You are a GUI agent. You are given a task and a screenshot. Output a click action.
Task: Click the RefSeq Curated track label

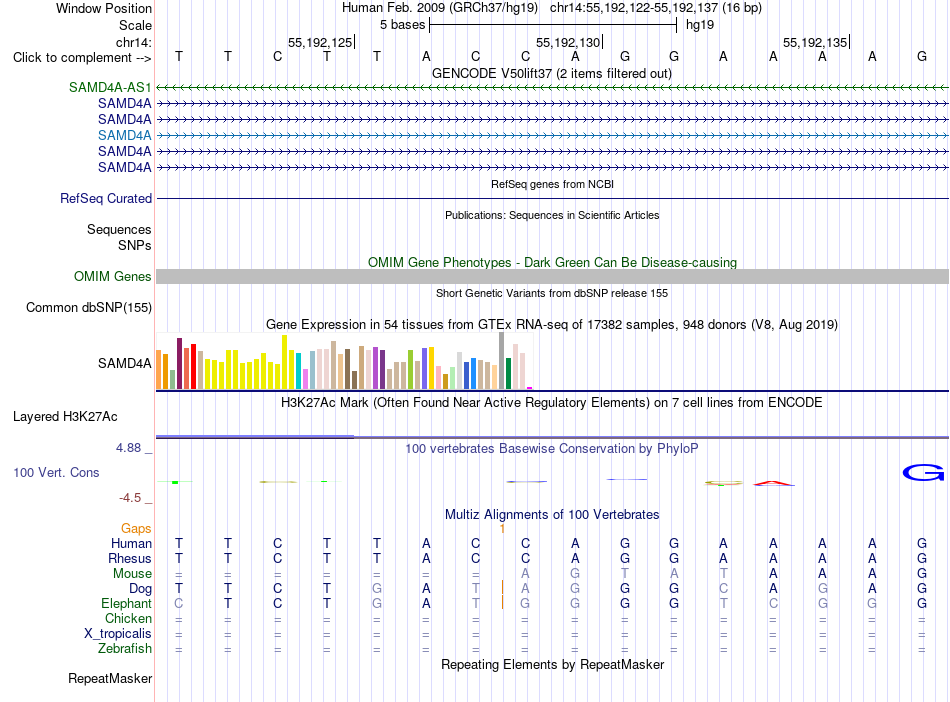point(105,198)
